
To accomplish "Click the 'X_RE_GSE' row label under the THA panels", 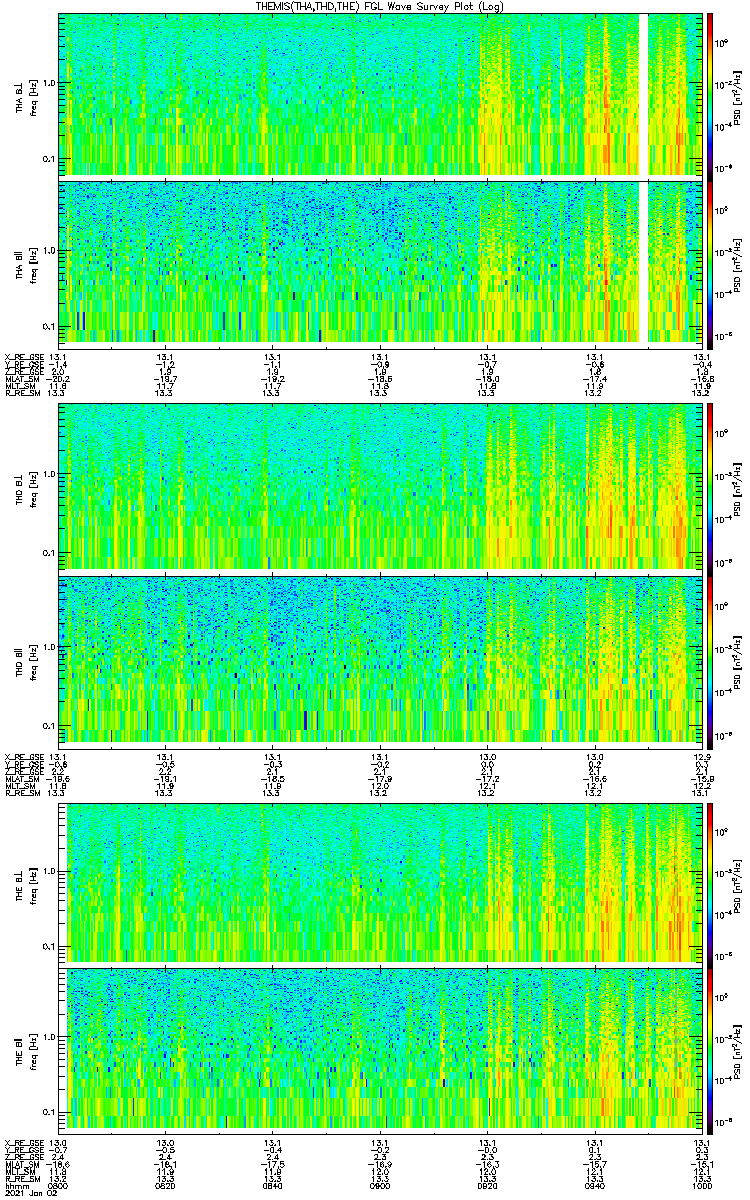I will click(x=24, y=357).
